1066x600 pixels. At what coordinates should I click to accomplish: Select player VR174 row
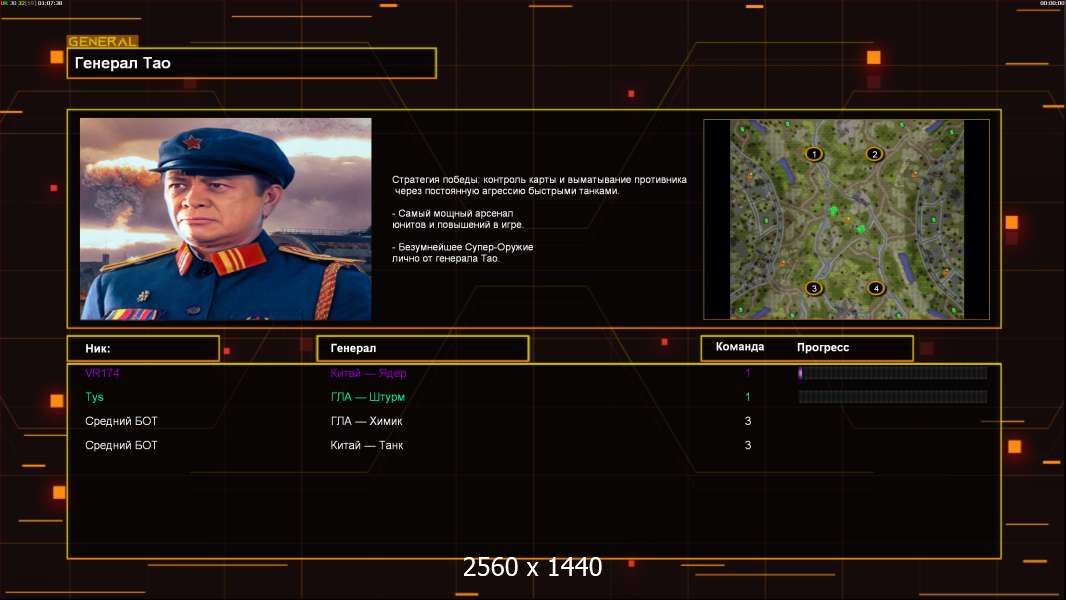pyautogui.click(x=534, y=373)
